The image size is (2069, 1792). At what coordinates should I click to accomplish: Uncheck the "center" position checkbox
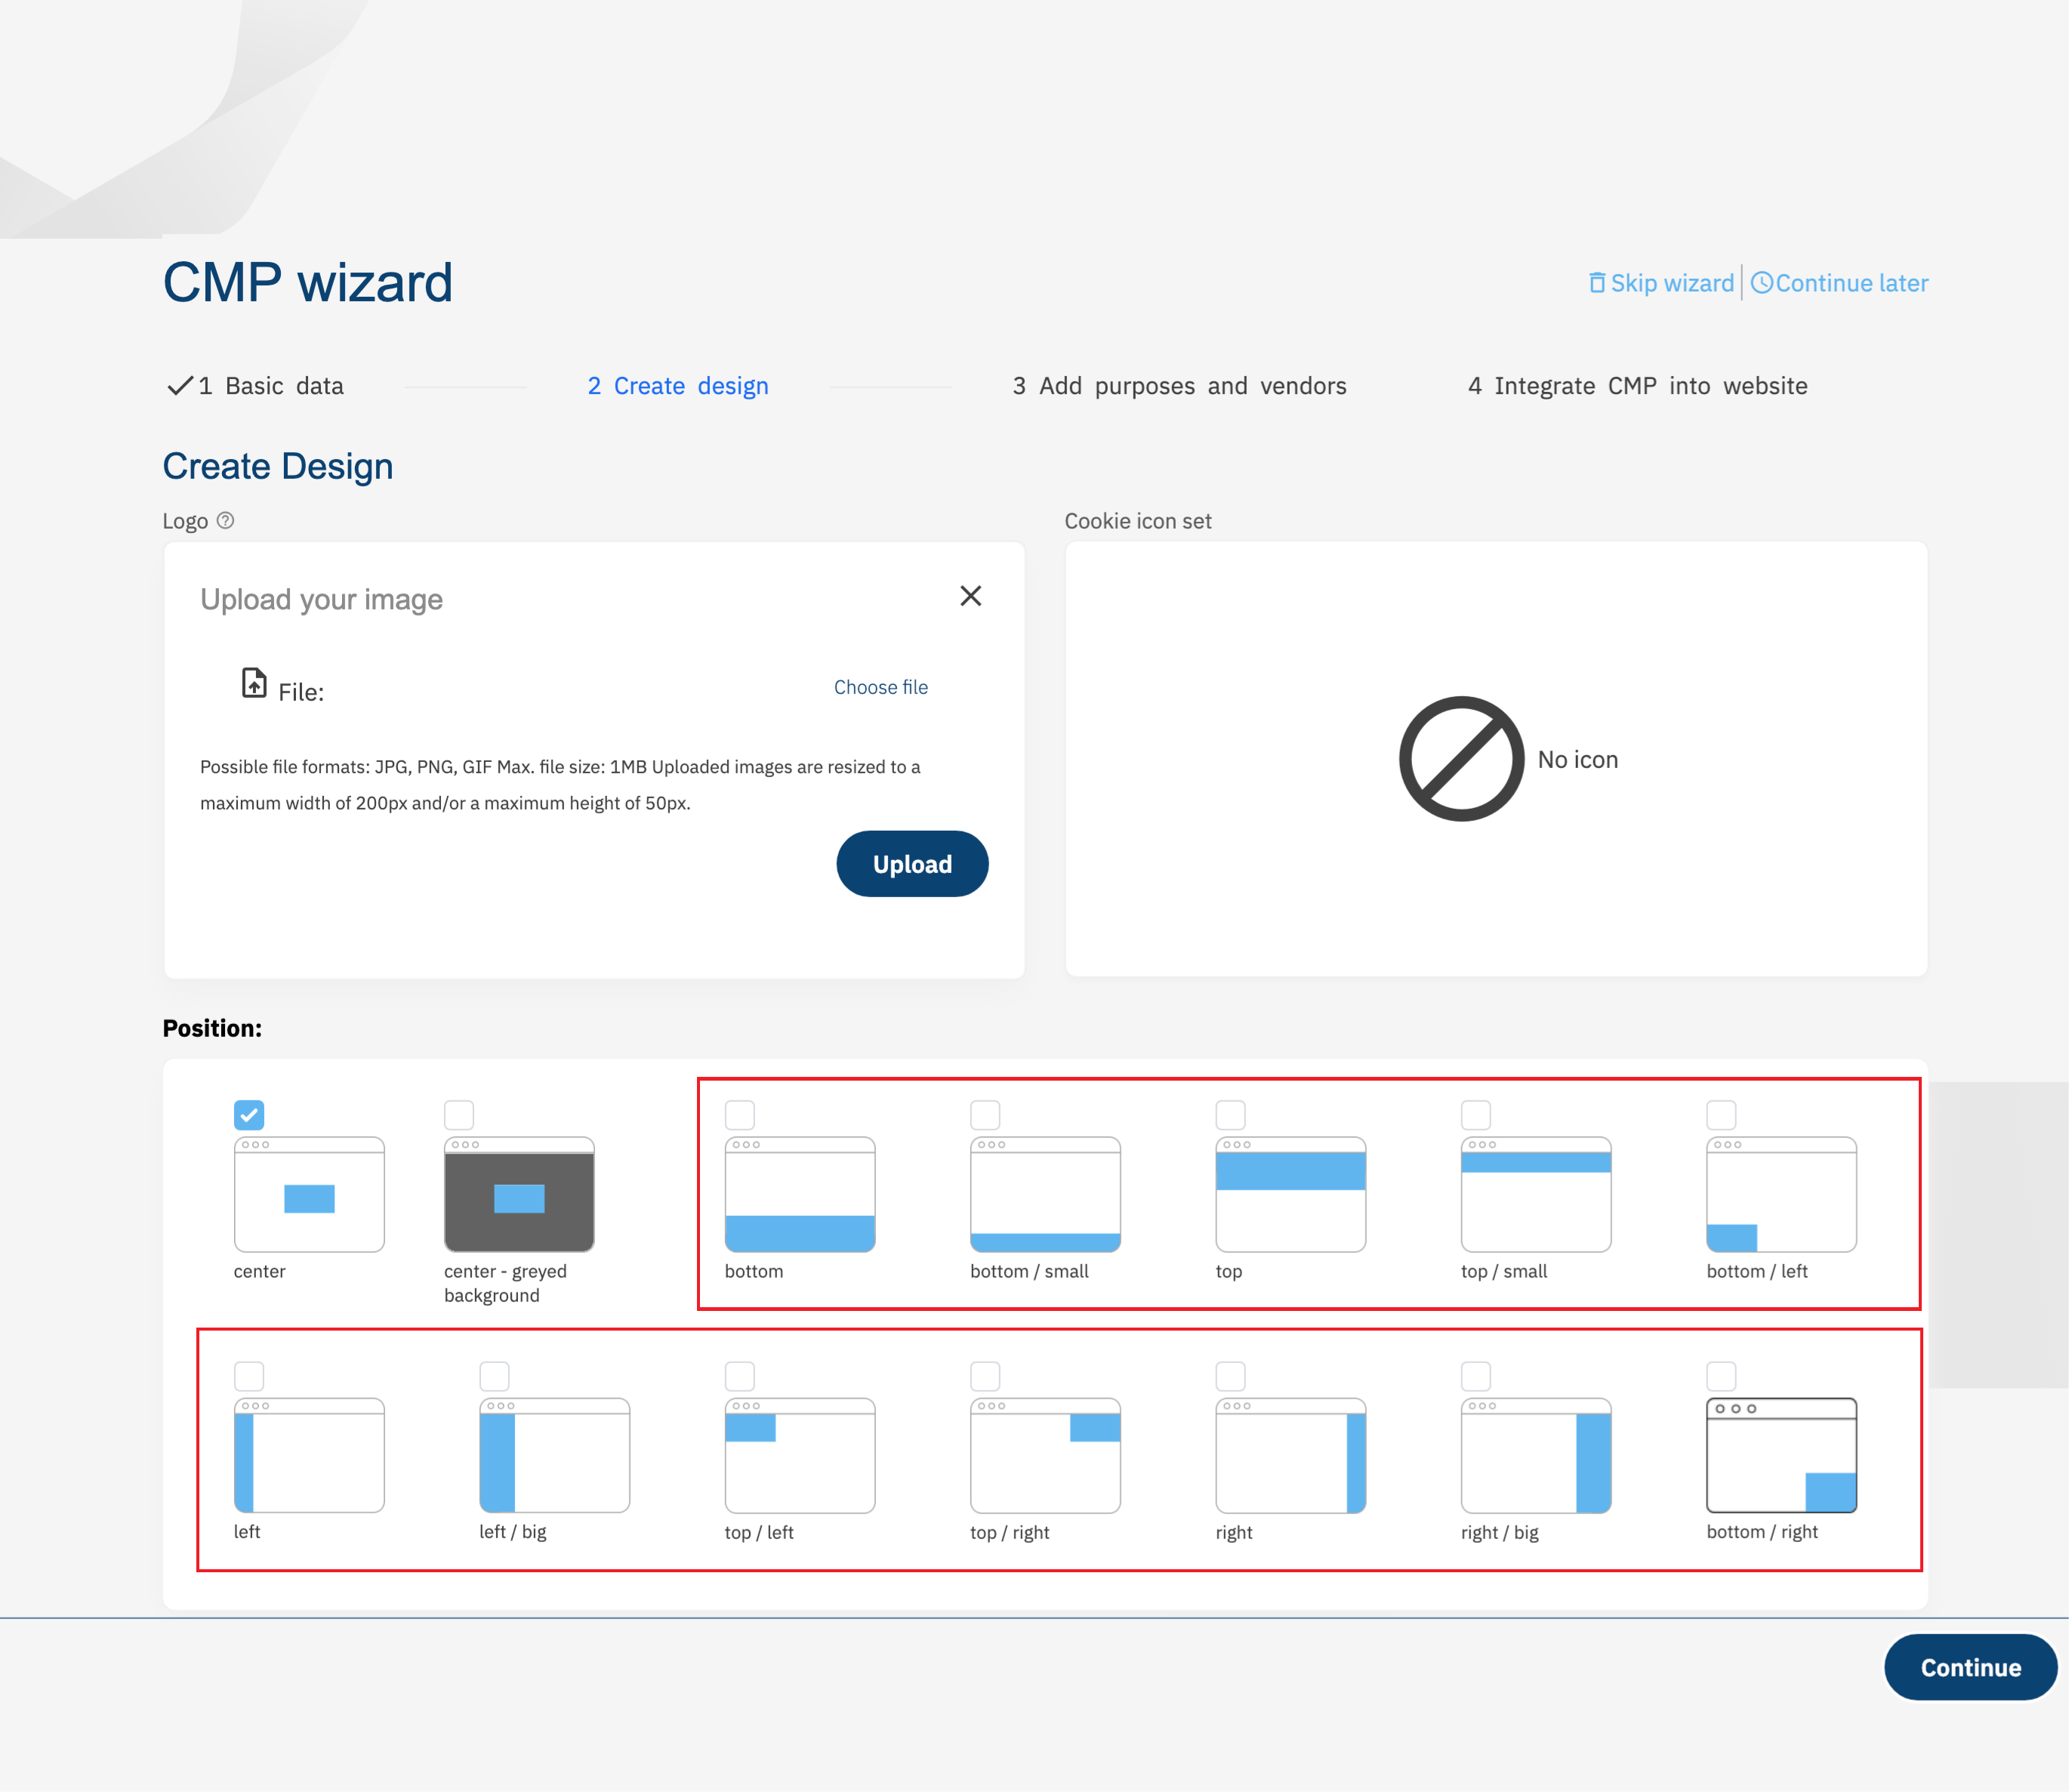point(249,1114)
